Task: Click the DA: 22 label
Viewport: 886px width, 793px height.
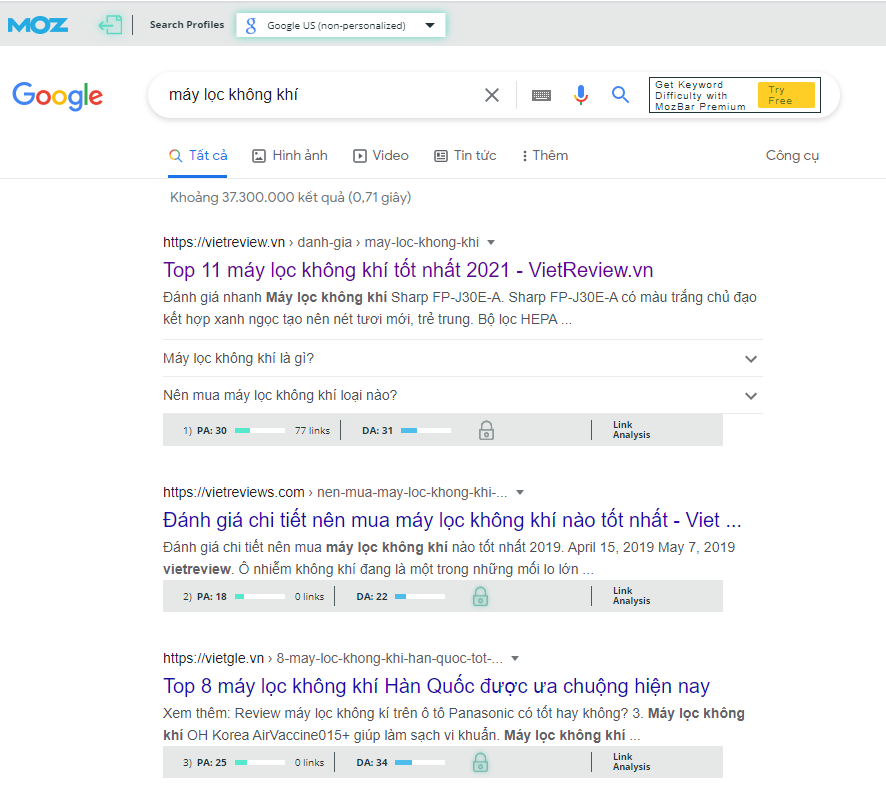Action: [x=372, y=596]
